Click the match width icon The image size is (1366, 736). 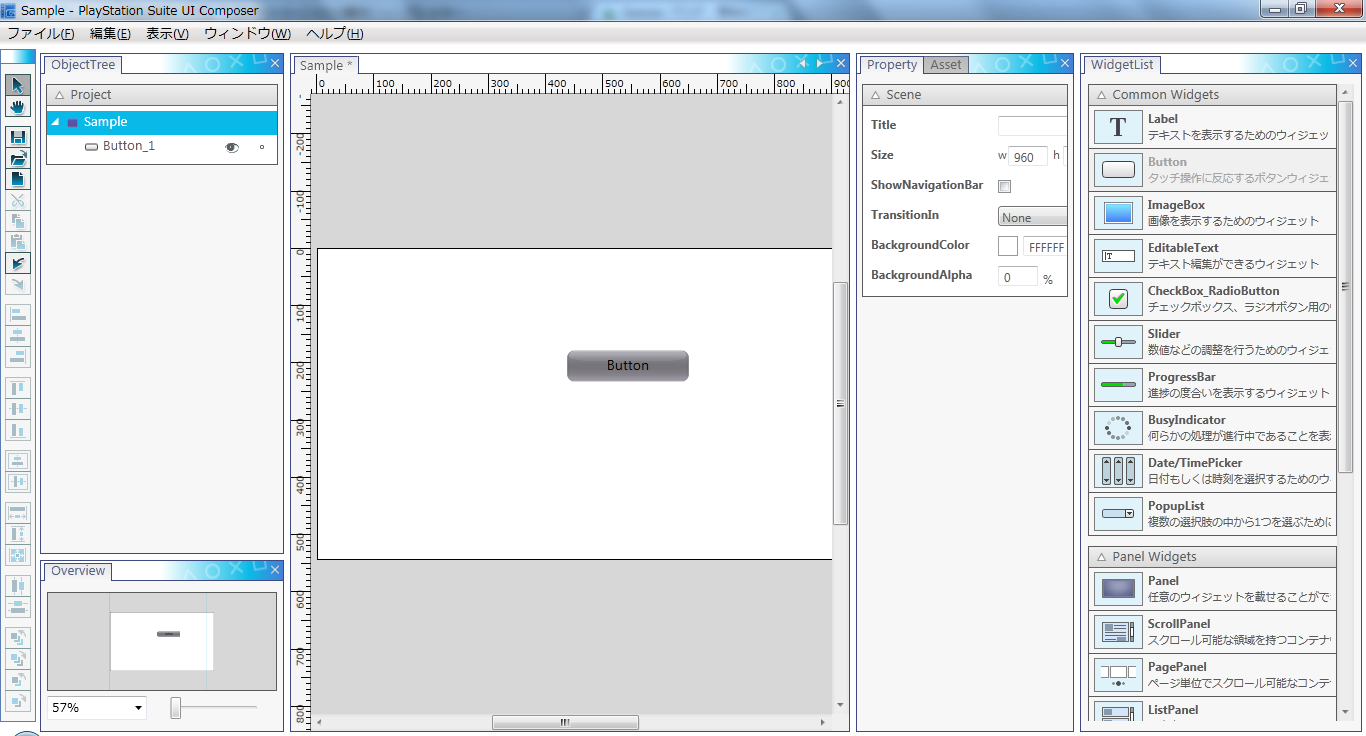pos(18,513)
